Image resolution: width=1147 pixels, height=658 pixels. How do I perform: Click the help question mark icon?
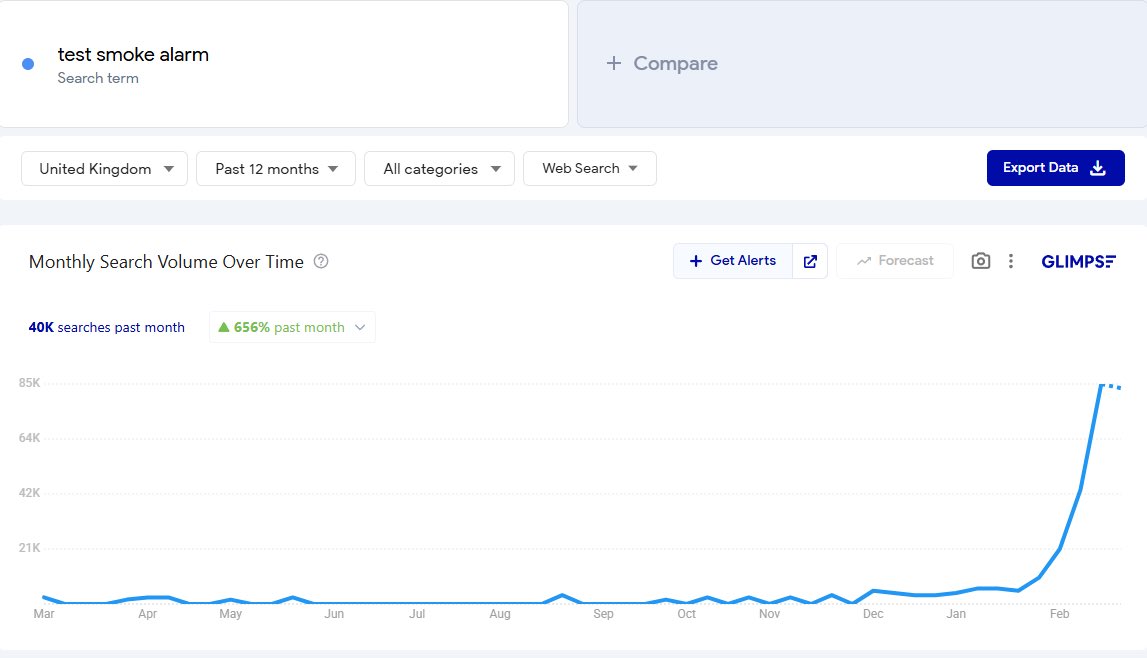click(x=320, y=261)
